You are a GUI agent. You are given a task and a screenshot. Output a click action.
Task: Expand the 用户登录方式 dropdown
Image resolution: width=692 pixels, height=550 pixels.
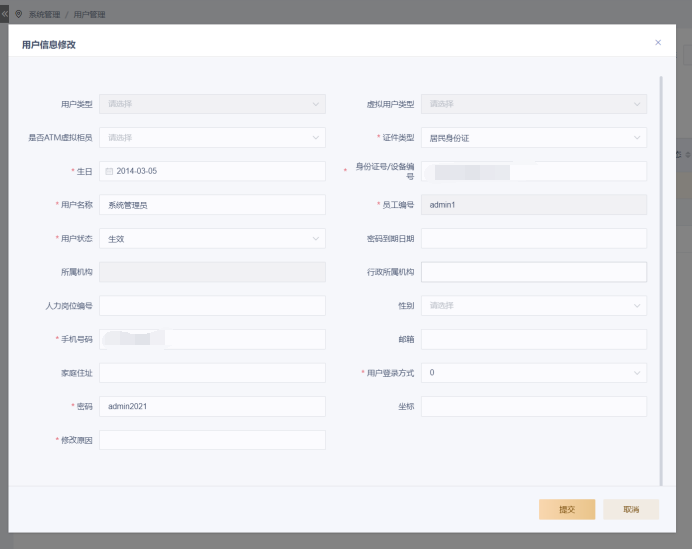click(533, 373)
